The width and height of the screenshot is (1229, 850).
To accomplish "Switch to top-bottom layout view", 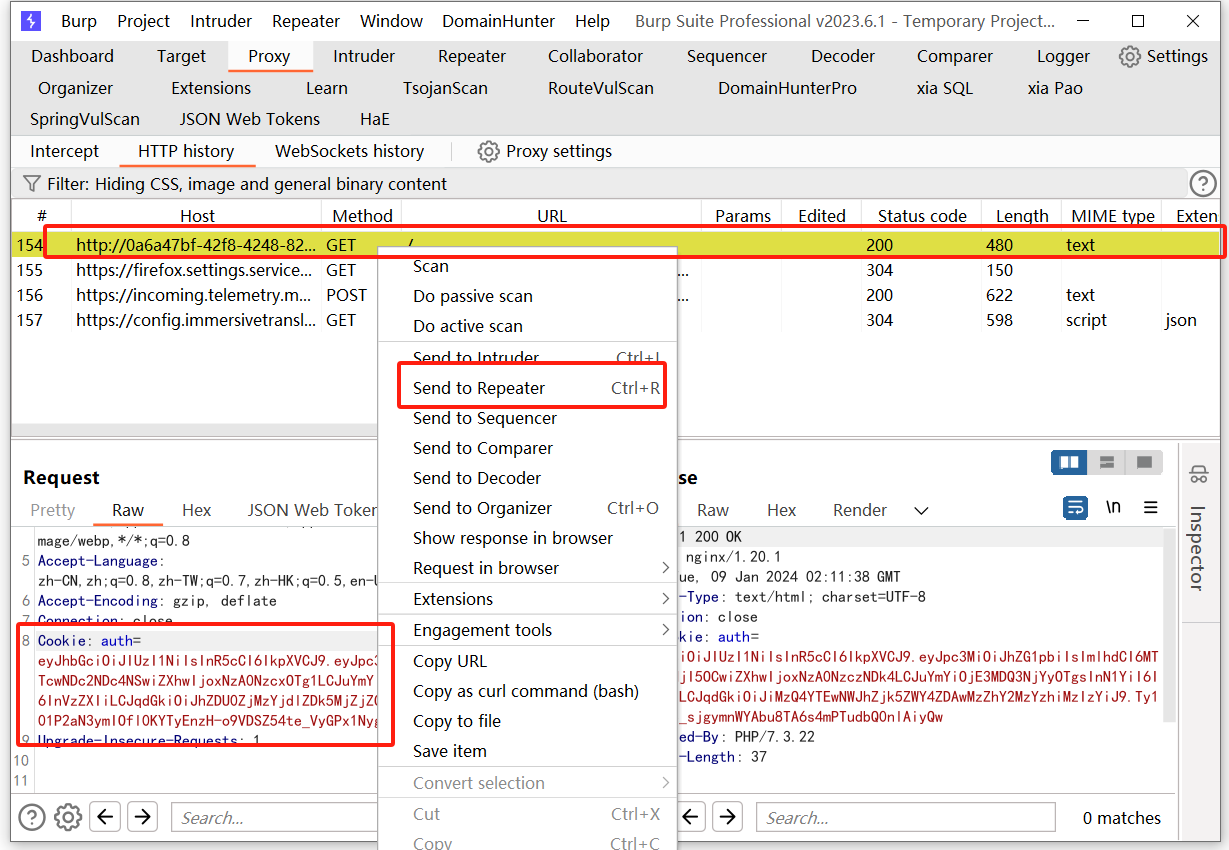I will click(1107, 462).
